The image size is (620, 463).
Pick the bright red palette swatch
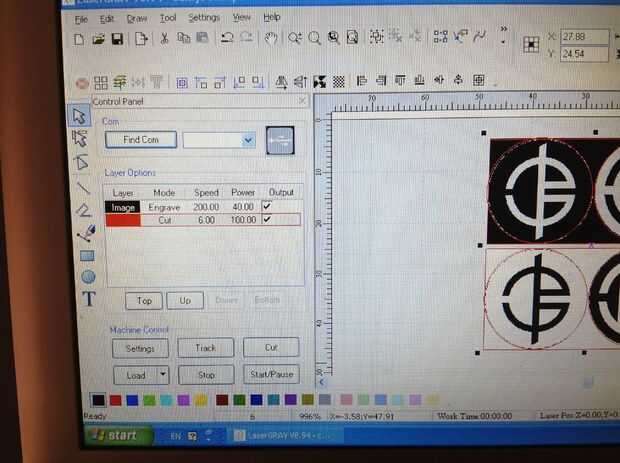pos(115,401)
